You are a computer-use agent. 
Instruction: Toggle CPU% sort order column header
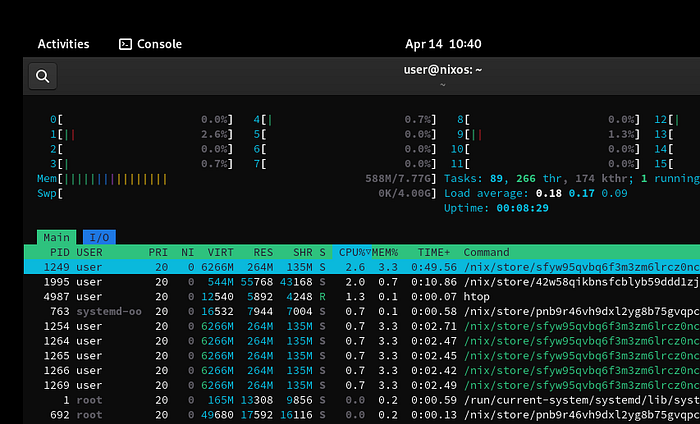click(x=352, y=252)
